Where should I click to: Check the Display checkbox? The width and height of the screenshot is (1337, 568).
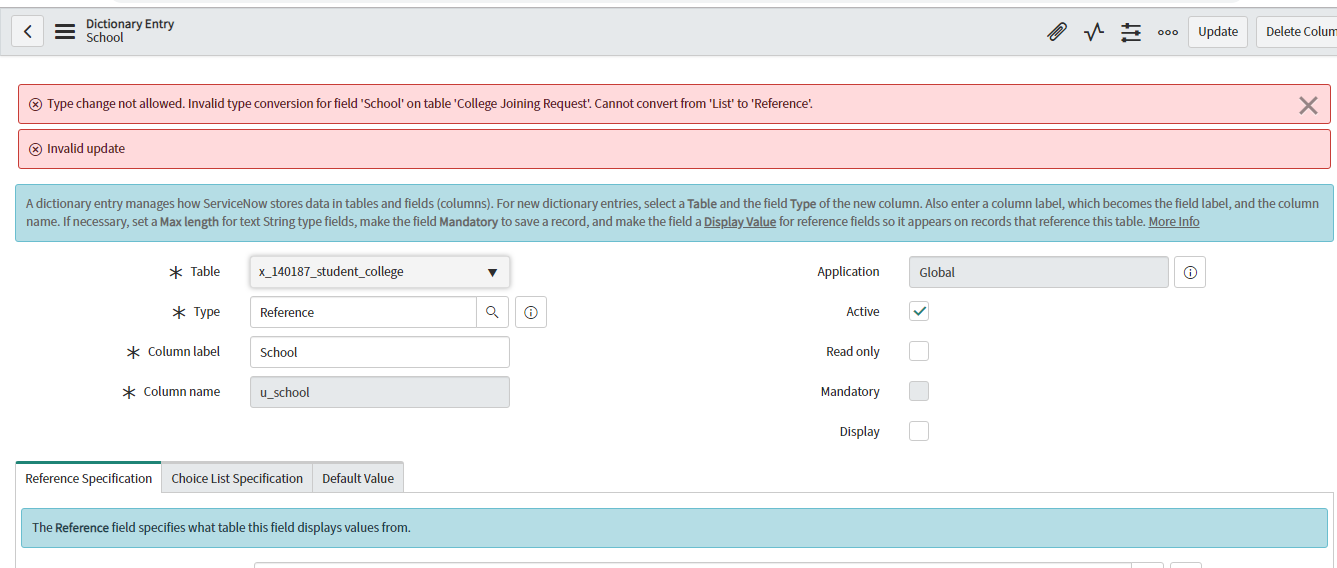point(919,431)
